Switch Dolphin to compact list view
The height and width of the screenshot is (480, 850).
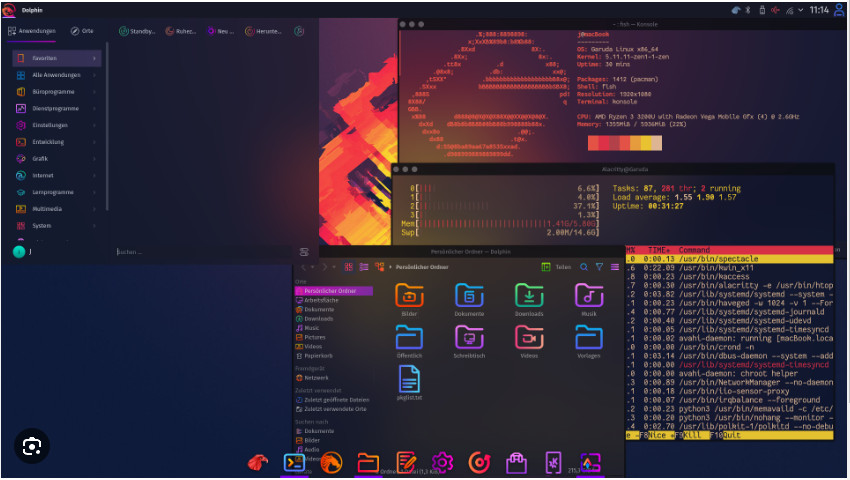(364, 267)
